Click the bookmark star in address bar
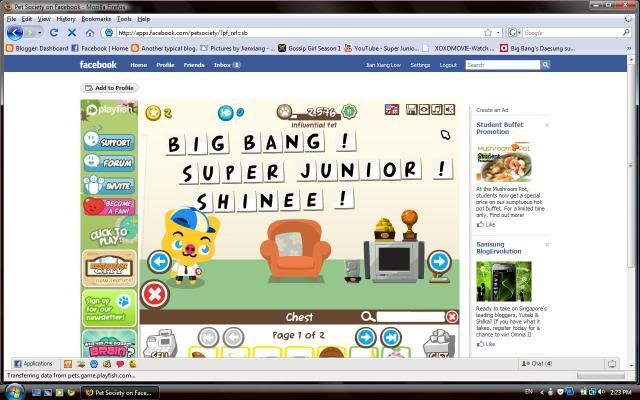This screenshot has height=400, width=640. click(488, 33)
